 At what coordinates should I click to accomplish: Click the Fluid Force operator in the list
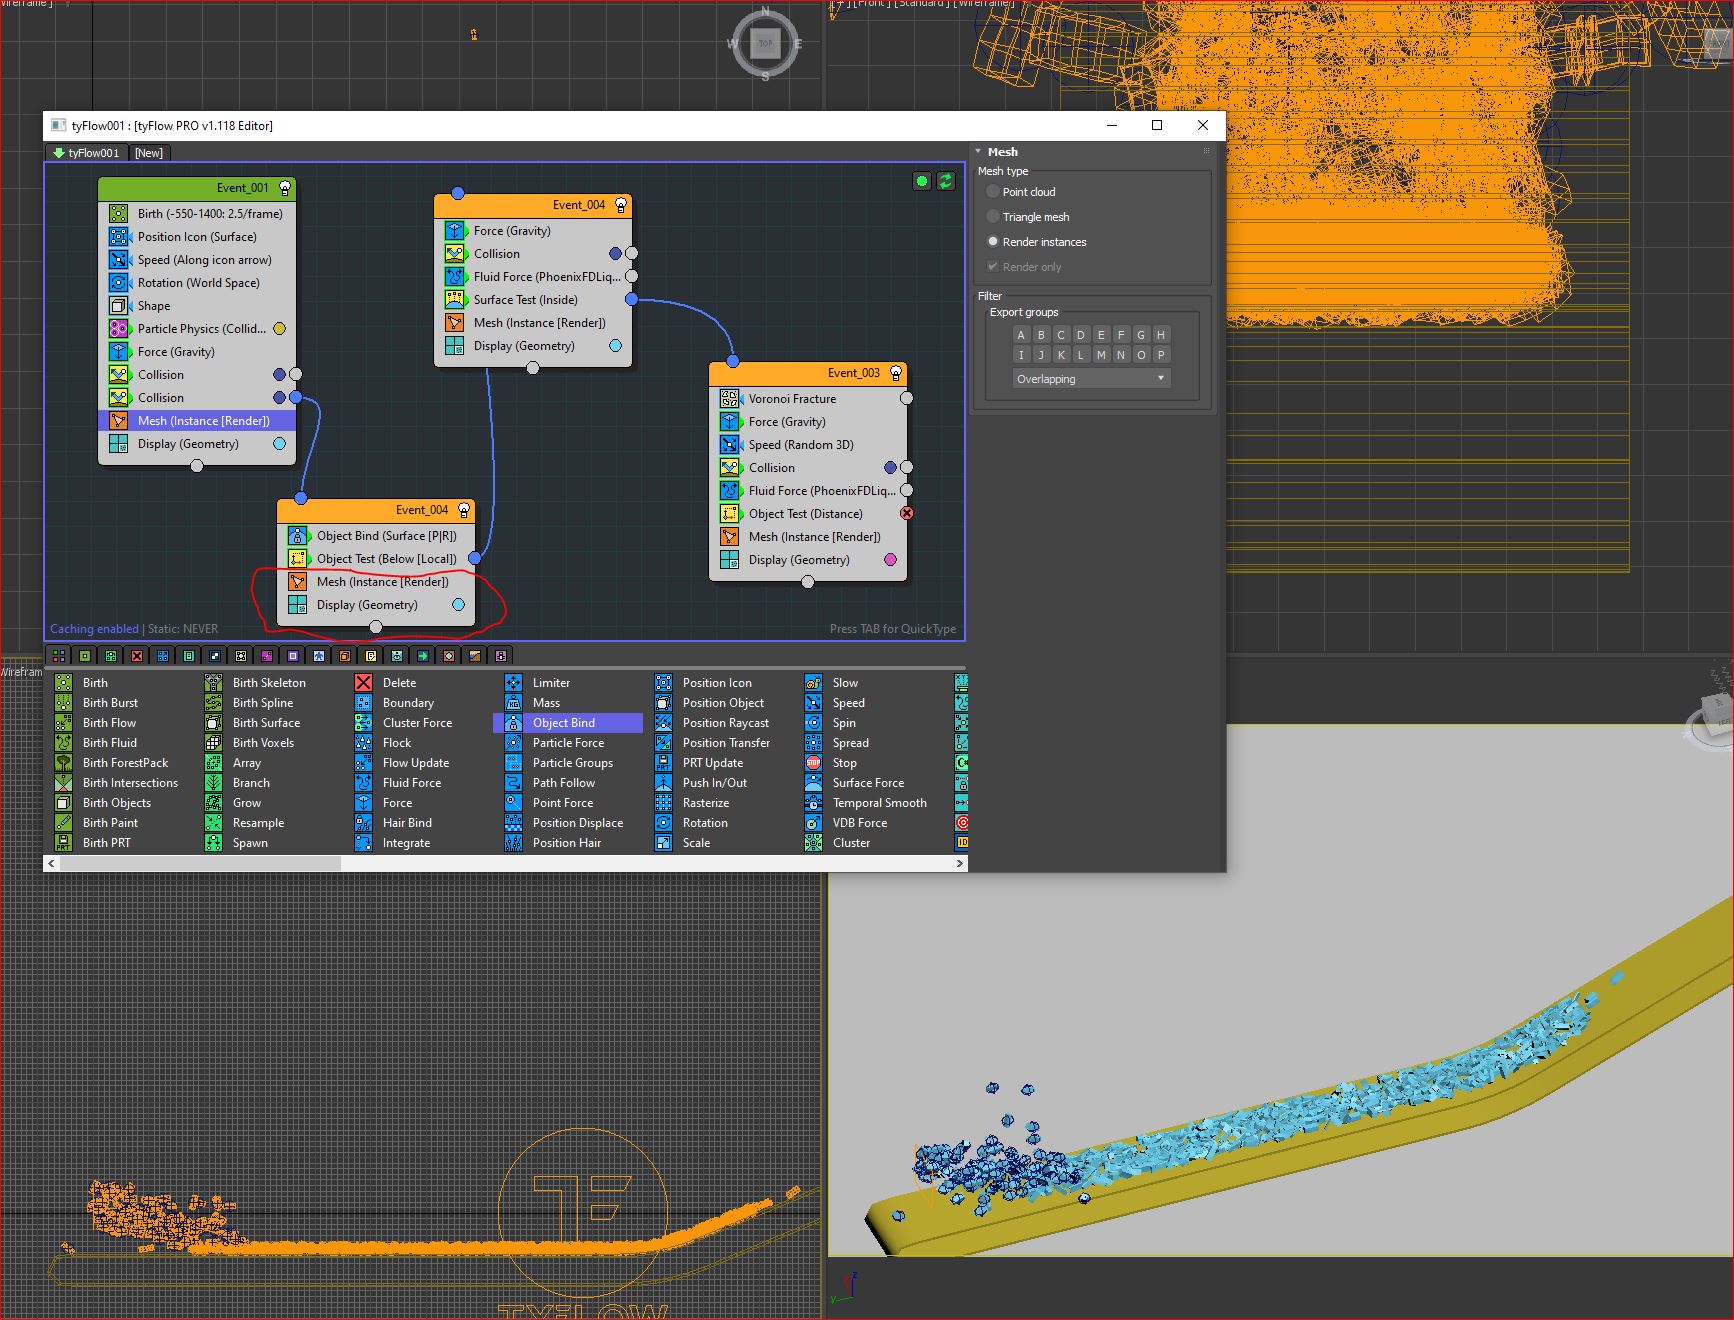pyautogui.click(x=411, y=783)
